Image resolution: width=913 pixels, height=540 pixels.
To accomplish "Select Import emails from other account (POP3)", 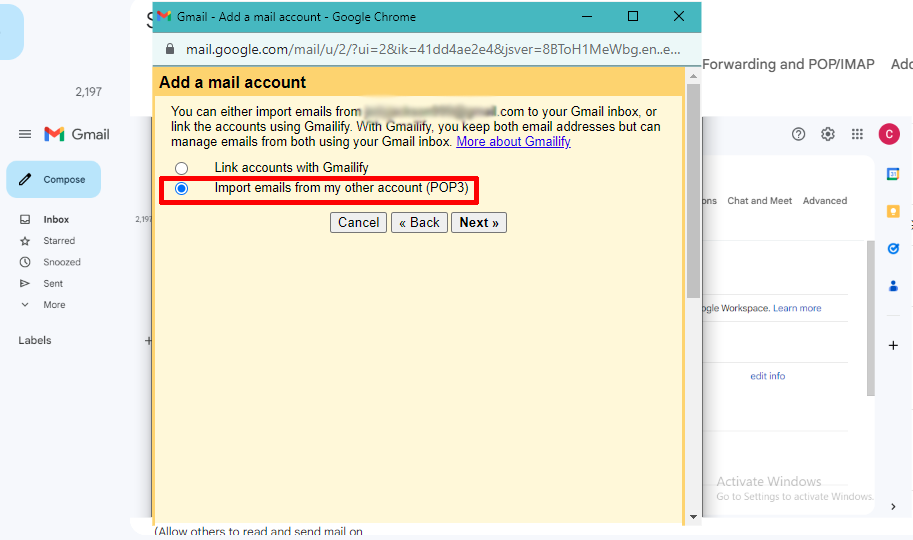I will (181, 188).
